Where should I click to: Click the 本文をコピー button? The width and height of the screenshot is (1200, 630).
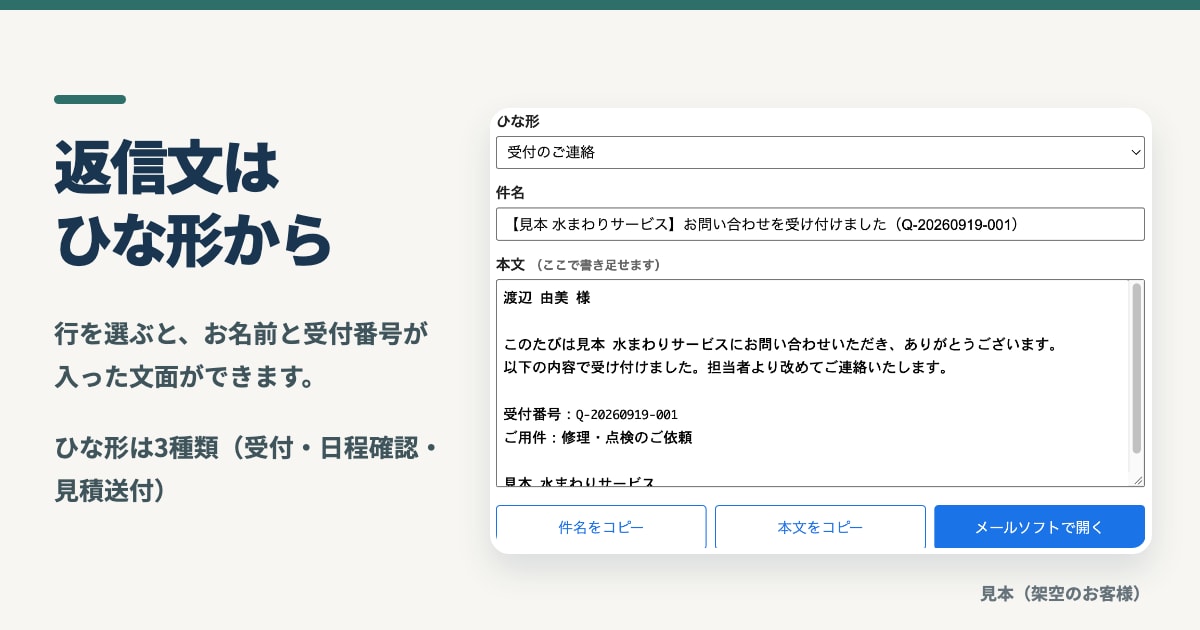click(x=820, y=527)
